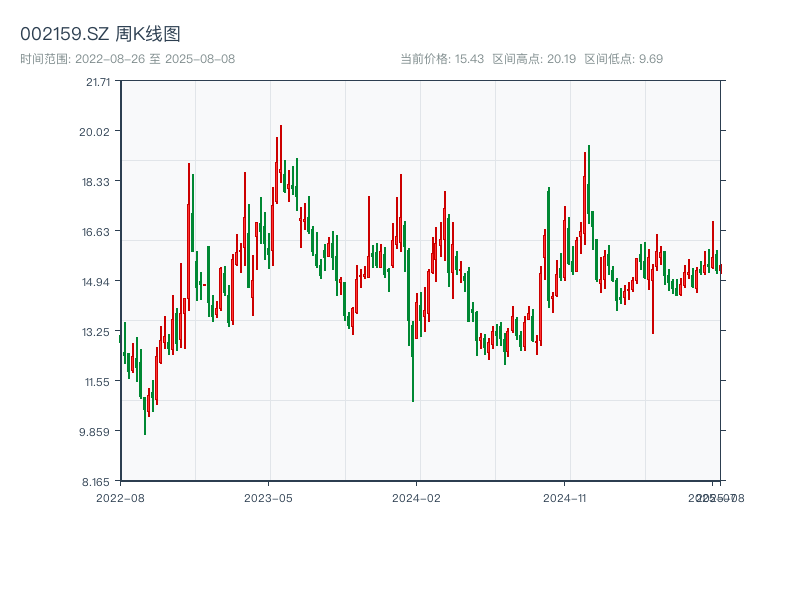Click the y-axis label 20.02

94,132
